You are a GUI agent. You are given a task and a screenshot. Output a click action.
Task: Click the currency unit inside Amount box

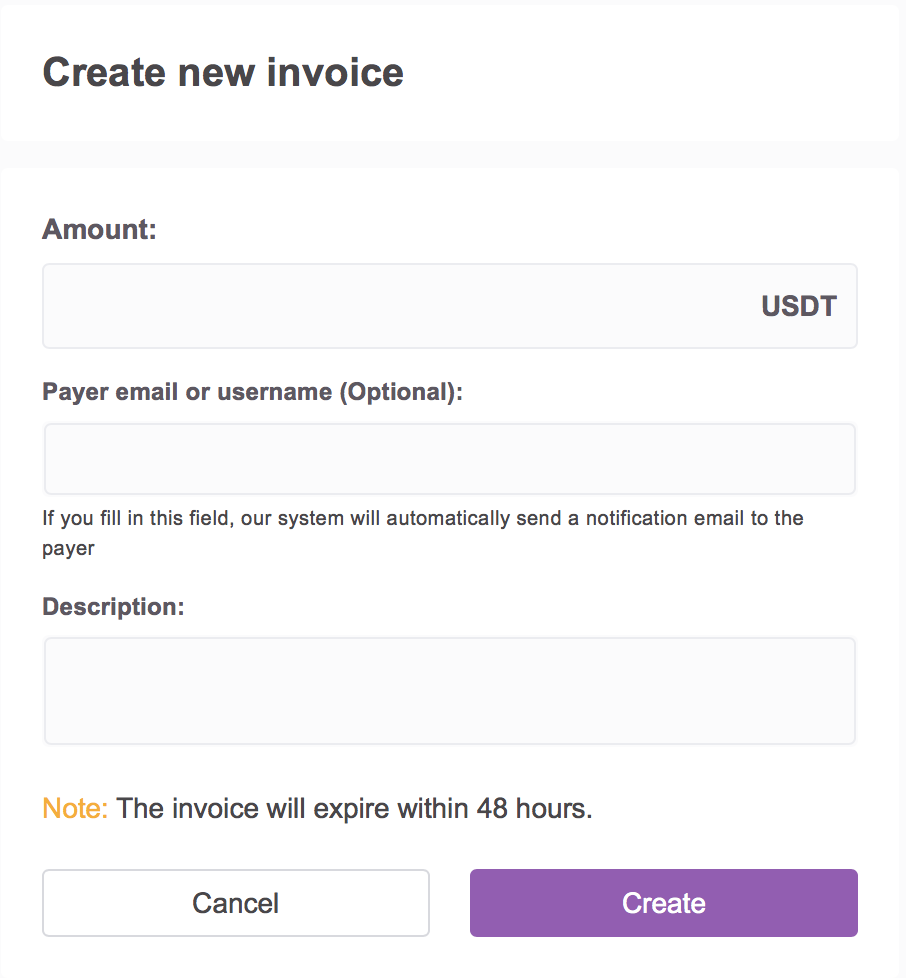pyautogui.click(x=798, y=306)
